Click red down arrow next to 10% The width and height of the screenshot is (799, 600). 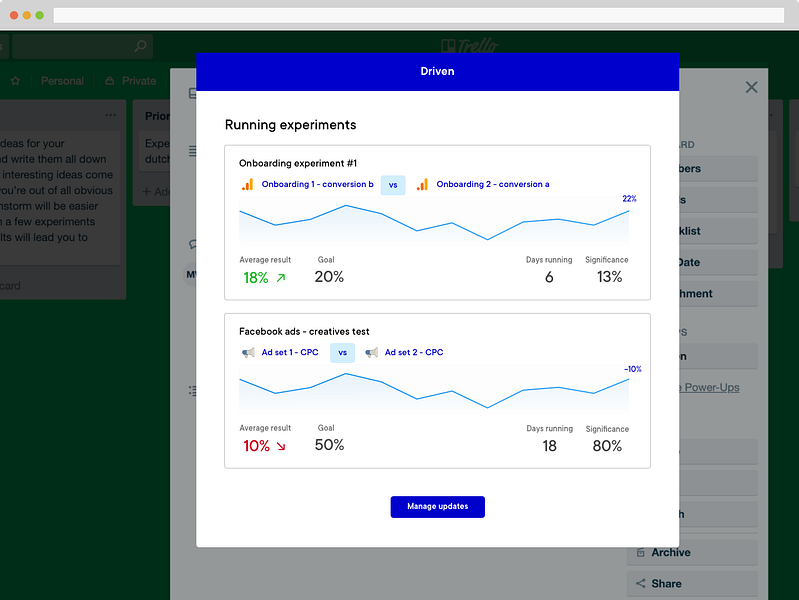tap(281, 446)
